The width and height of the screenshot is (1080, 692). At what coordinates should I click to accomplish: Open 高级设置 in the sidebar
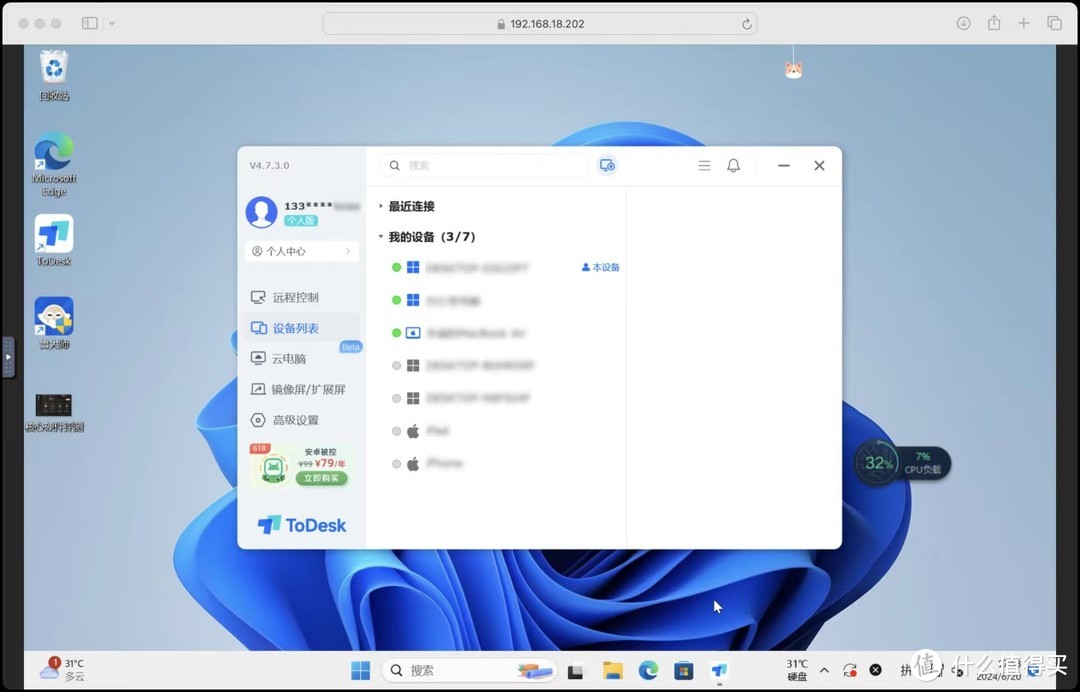click(295, 420)
